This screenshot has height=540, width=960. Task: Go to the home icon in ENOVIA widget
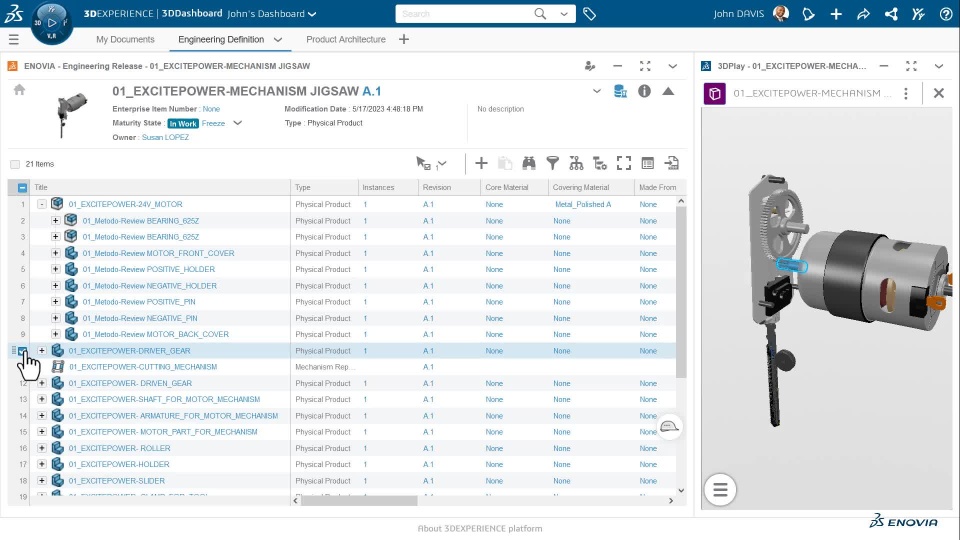pos(20,90)
